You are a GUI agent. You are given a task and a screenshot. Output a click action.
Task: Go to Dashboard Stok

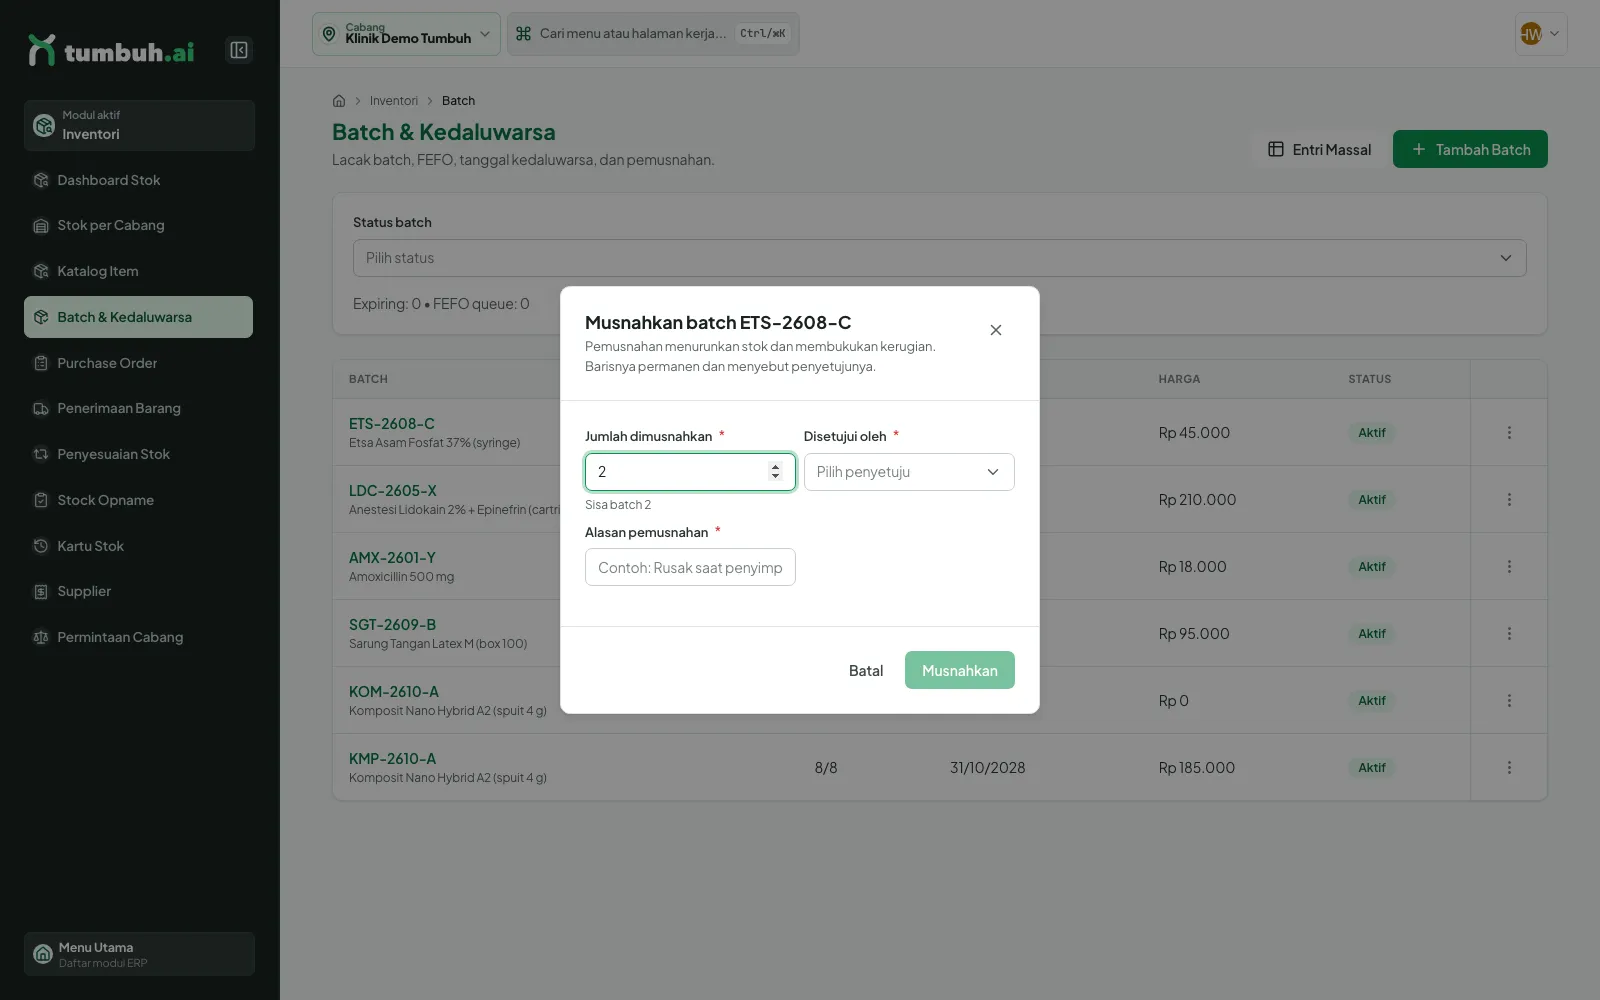click(x=138, y=180)
